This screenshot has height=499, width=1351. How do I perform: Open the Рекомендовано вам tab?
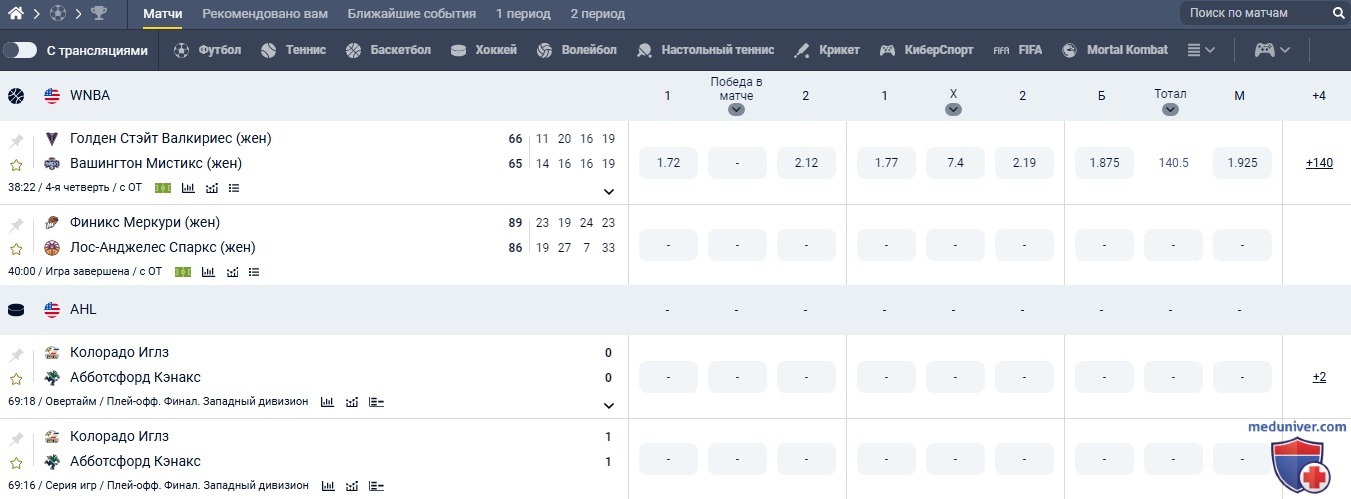tap(265, 14)
